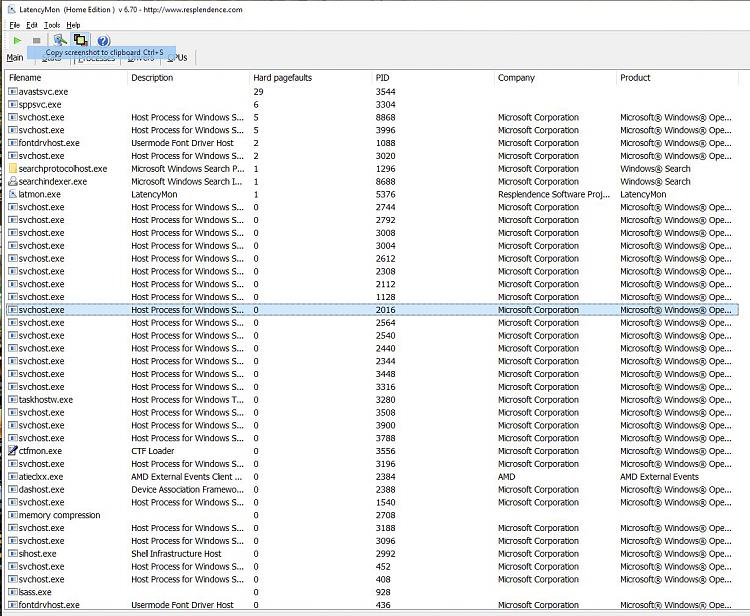The width and height of the screenshot is (750, 616).
Task: Click PID value 3996
Action: (386, 130)
